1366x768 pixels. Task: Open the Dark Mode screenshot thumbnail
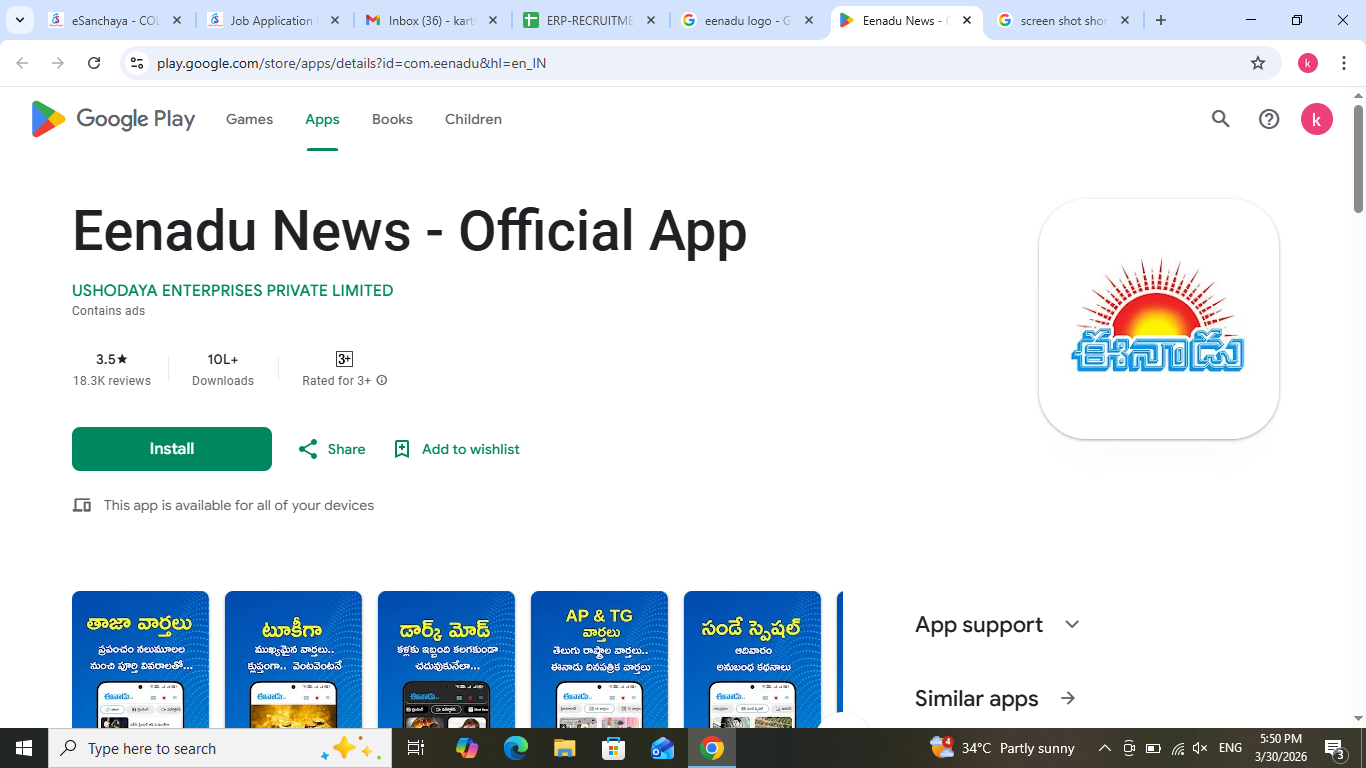446,659
